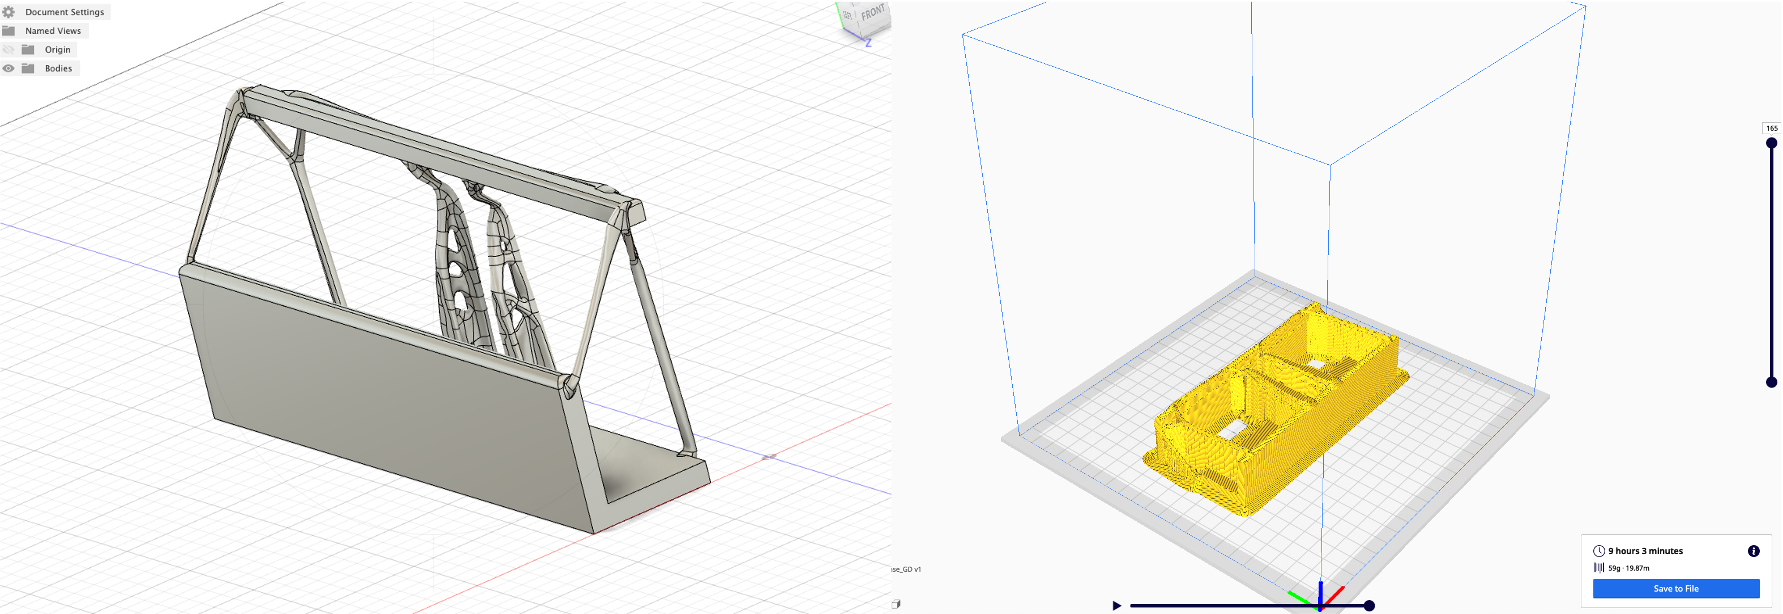The width and height of the screenshot is (1783, 614).
Task: Click the Bodies folder icon
Action: point(28,68)
